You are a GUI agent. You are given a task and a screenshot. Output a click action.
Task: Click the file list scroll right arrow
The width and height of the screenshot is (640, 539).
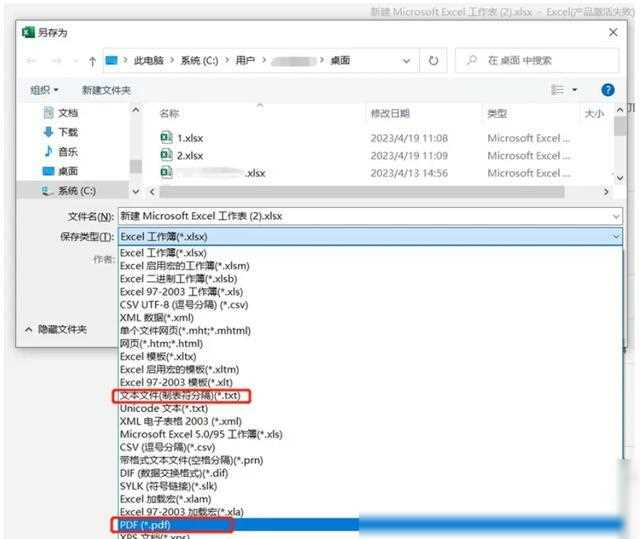click(x=606, y=191)
